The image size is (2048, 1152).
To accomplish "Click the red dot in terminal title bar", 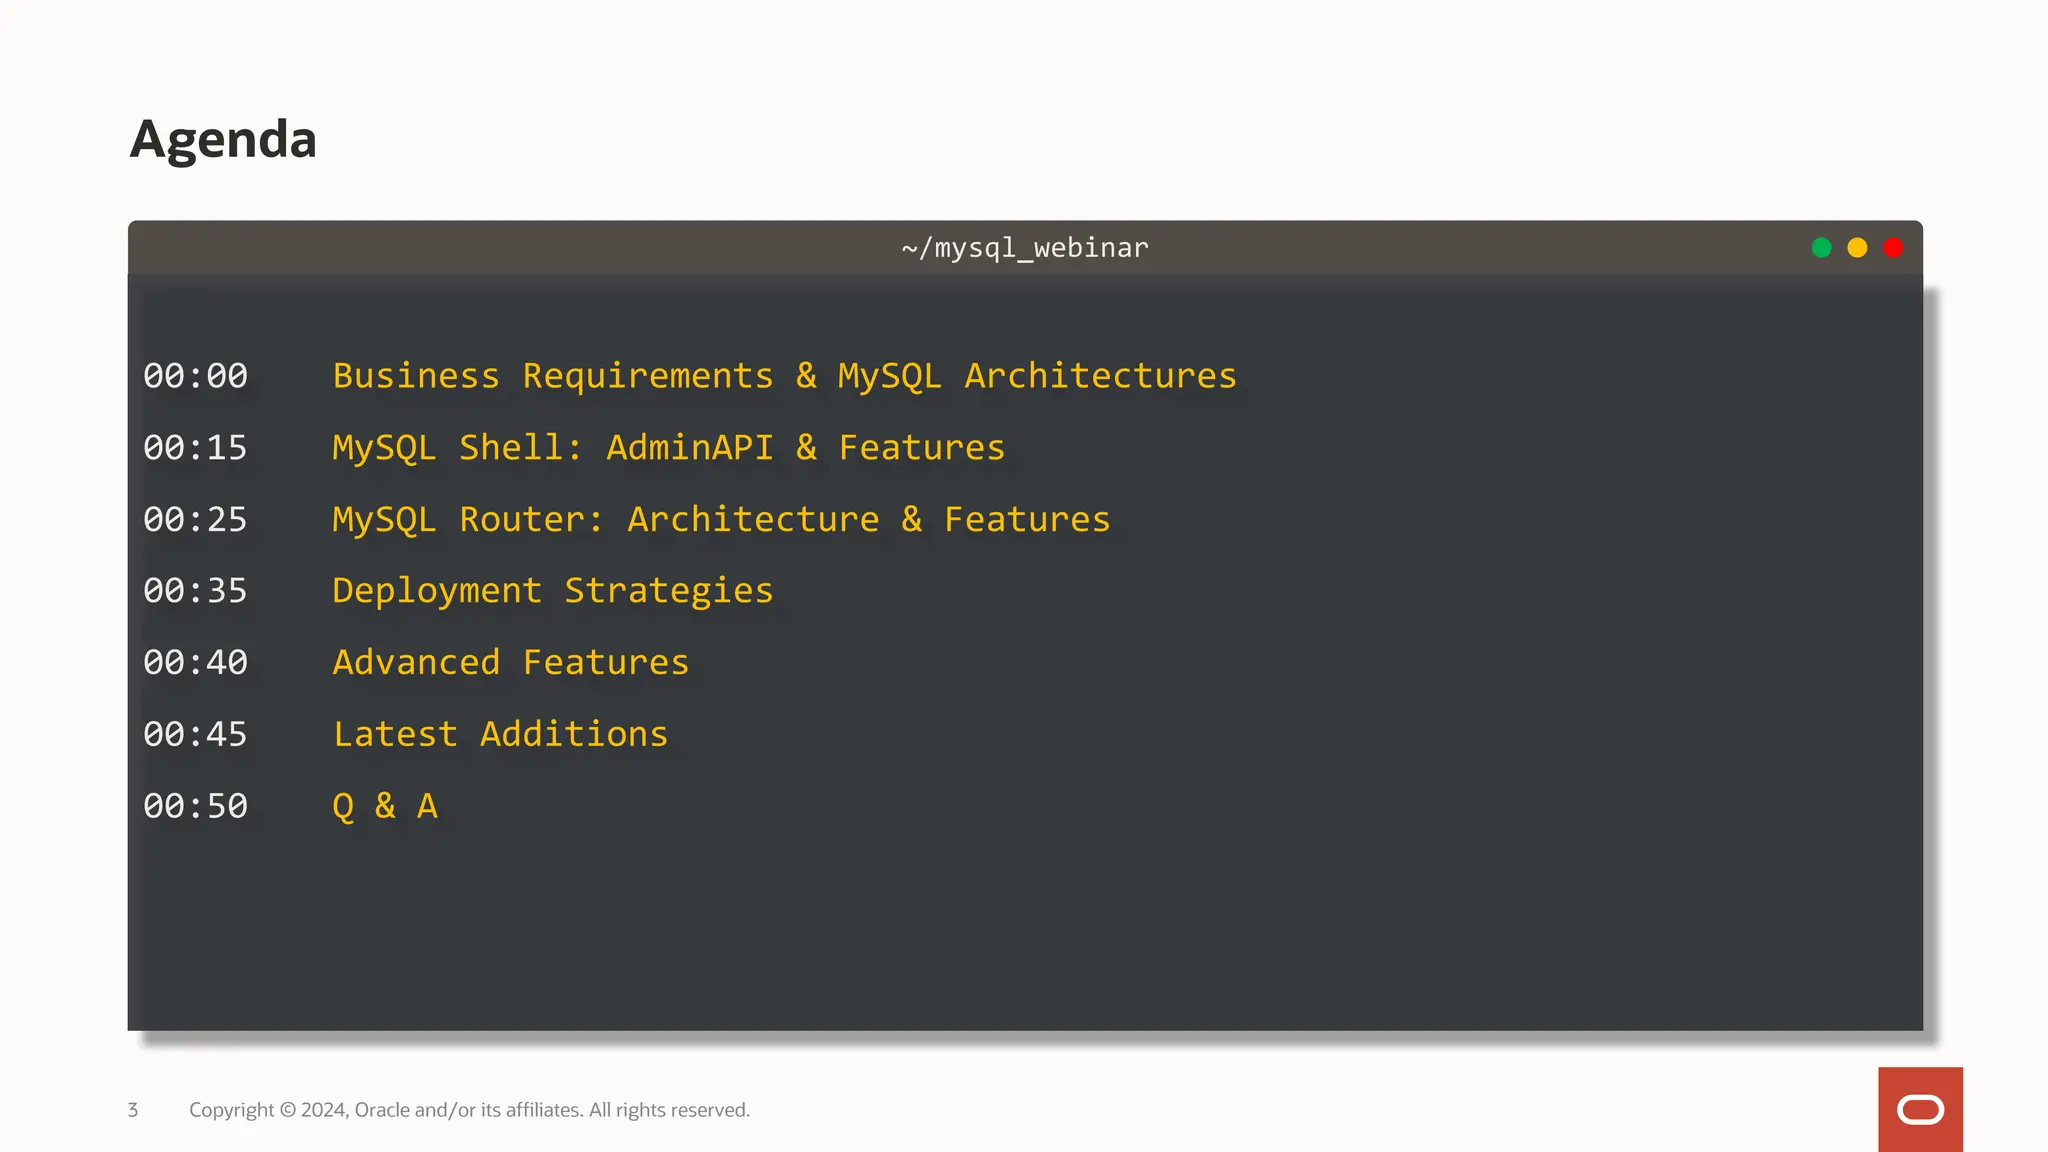I will click(1893, 248).
